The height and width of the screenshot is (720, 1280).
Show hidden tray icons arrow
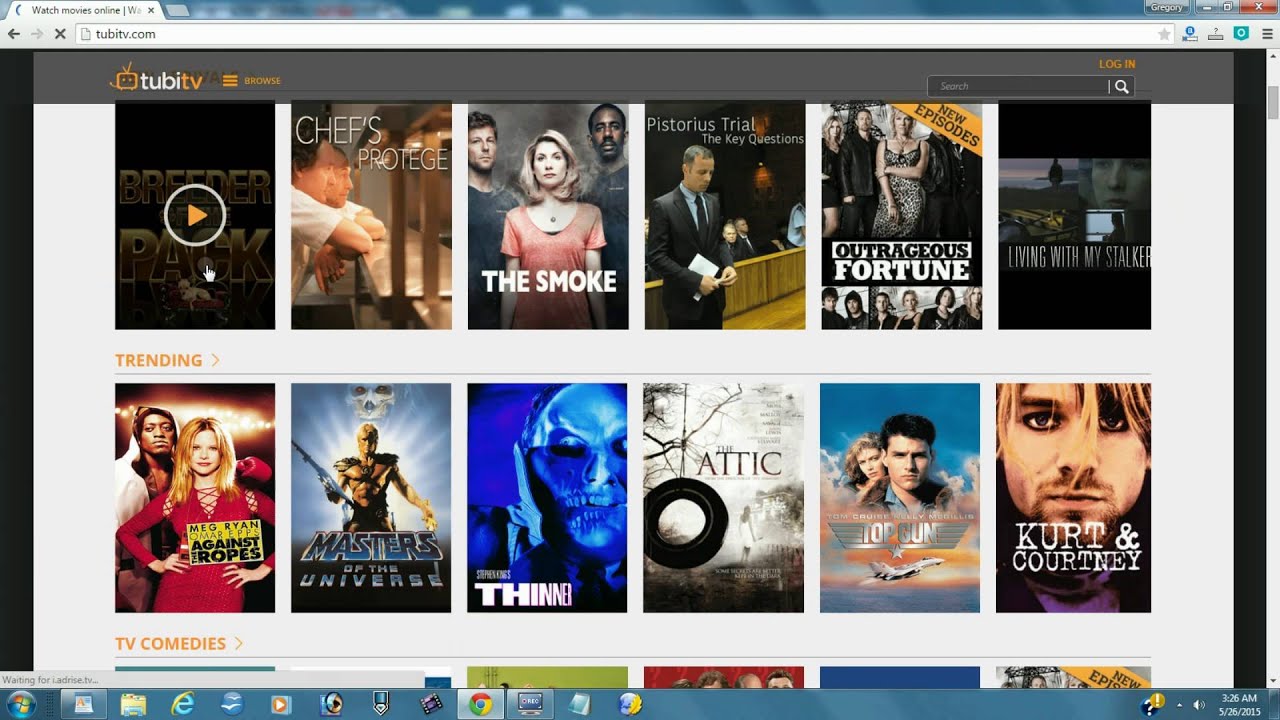click(x=1178, y=705)
